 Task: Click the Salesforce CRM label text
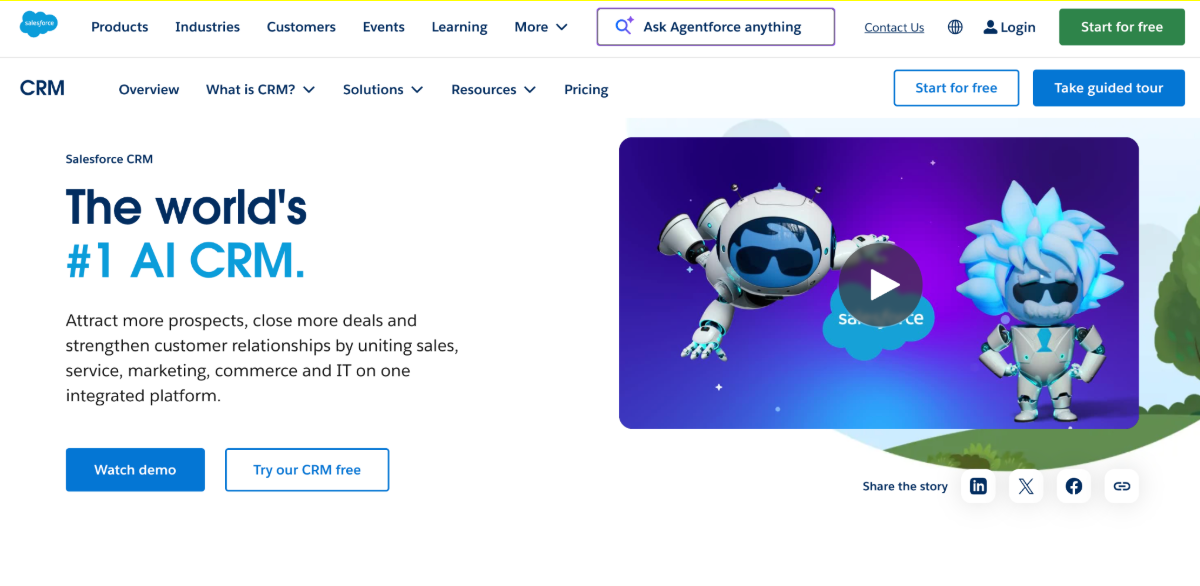coord(109,159)
